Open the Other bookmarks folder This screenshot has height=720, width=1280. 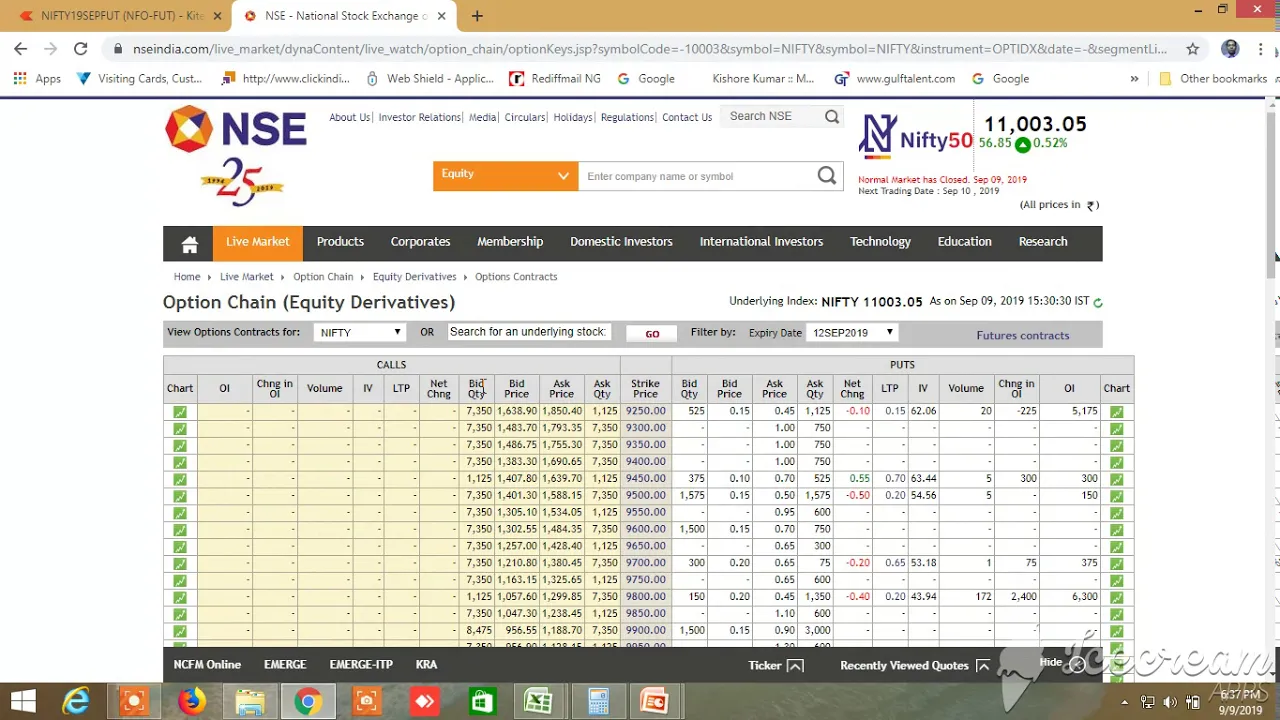[1213, 78]
